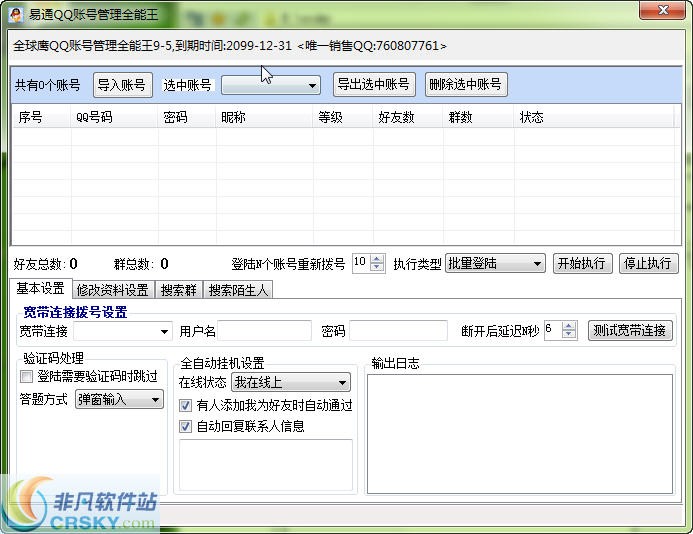Click the license text with 2099-12-31 expiry
The width and height of the screenshot is (693, 534).
click(x=230, y=46)
